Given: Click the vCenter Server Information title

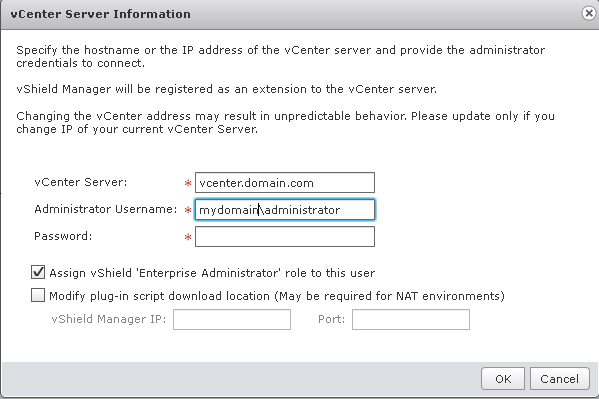Looking at the screenshot, I should coord(100,14).
